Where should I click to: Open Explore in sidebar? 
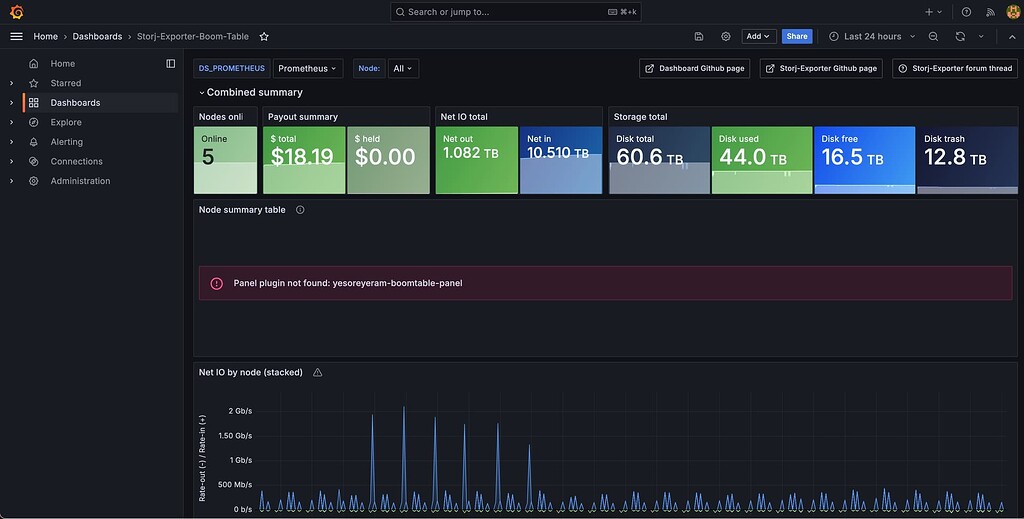[x=66, y=122]
